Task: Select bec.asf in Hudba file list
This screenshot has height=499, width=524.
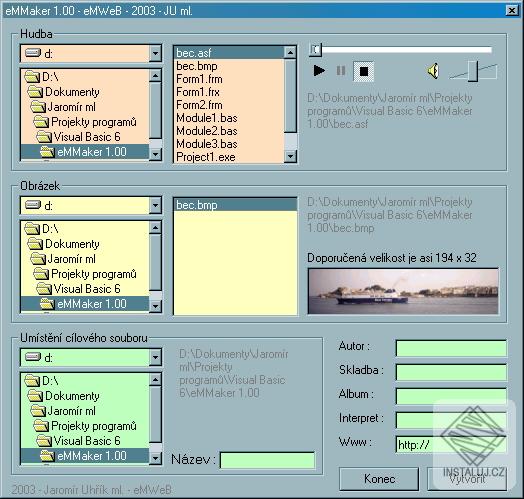Action: click(229, 53)
